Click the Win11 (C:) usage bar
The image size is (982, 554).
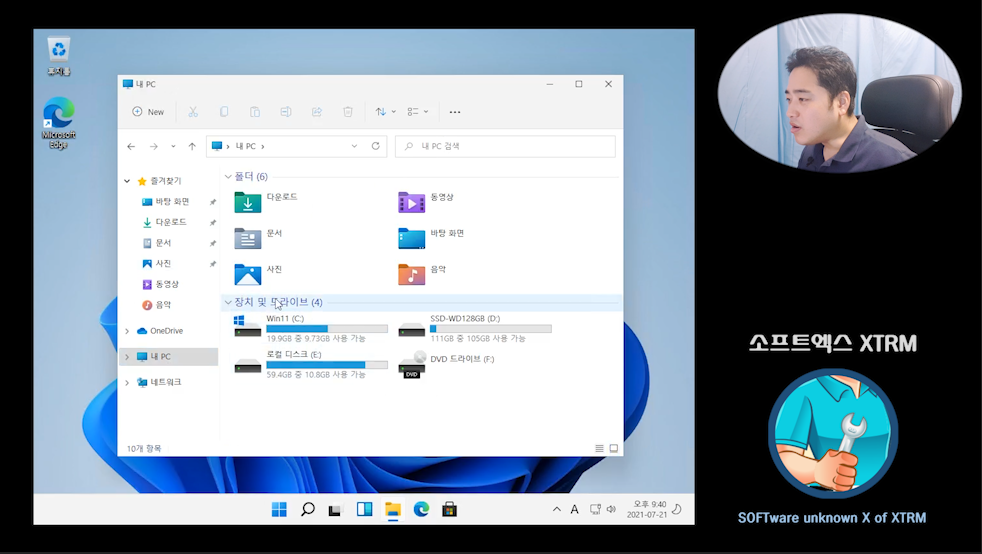coord(327,329)
